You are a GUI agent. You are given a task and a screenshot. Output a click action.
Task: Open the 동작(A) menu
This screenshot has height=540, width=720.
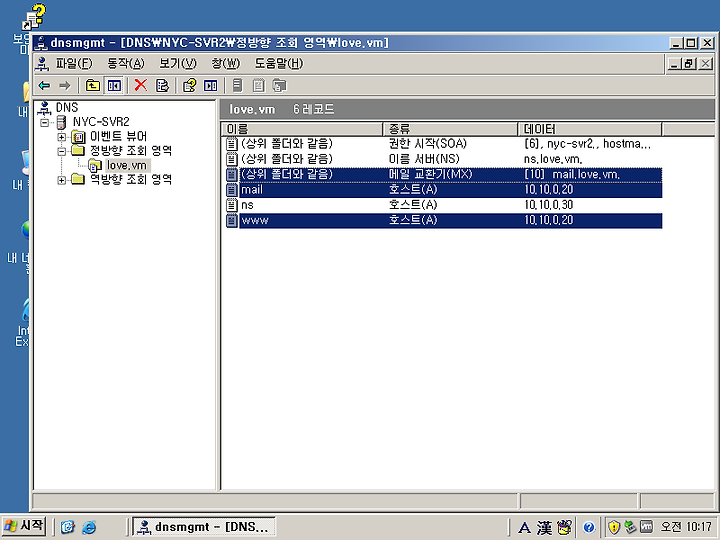(126, 64)
